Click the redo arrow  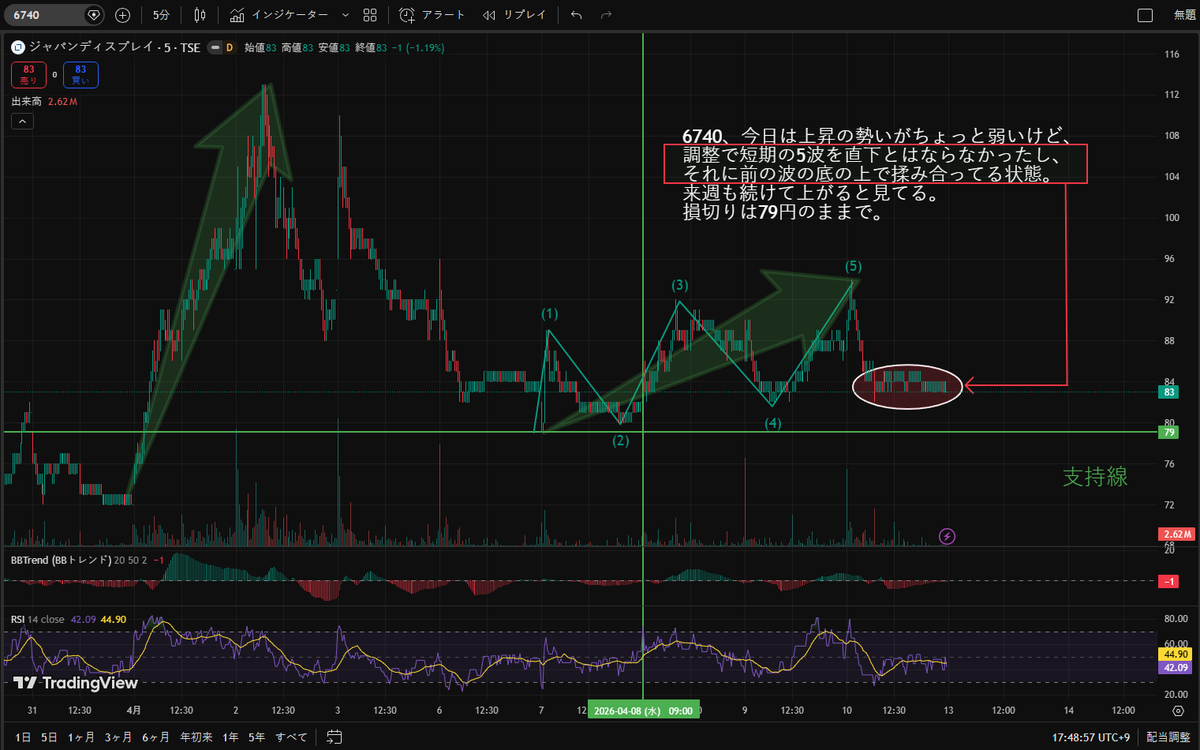(606, 15)
